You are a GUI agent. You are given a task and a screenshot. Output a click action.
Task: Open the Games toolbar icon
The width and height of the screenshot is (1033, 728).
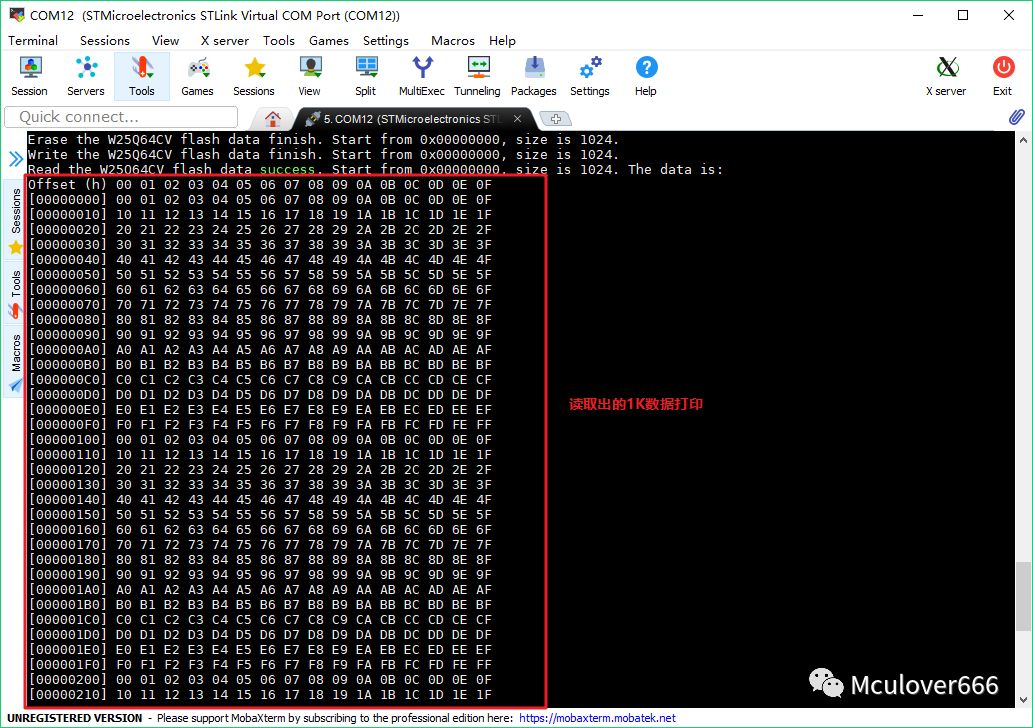[198, 76]
